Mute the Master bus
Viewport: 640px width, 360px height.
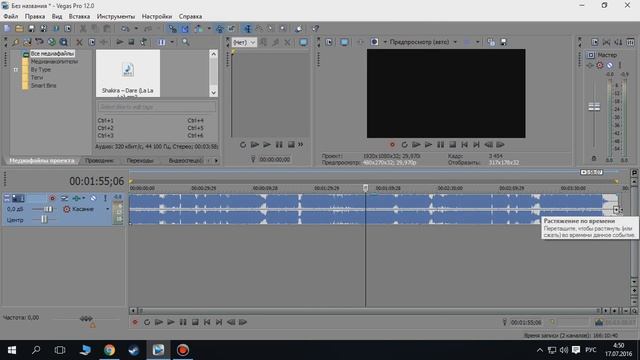609,65
